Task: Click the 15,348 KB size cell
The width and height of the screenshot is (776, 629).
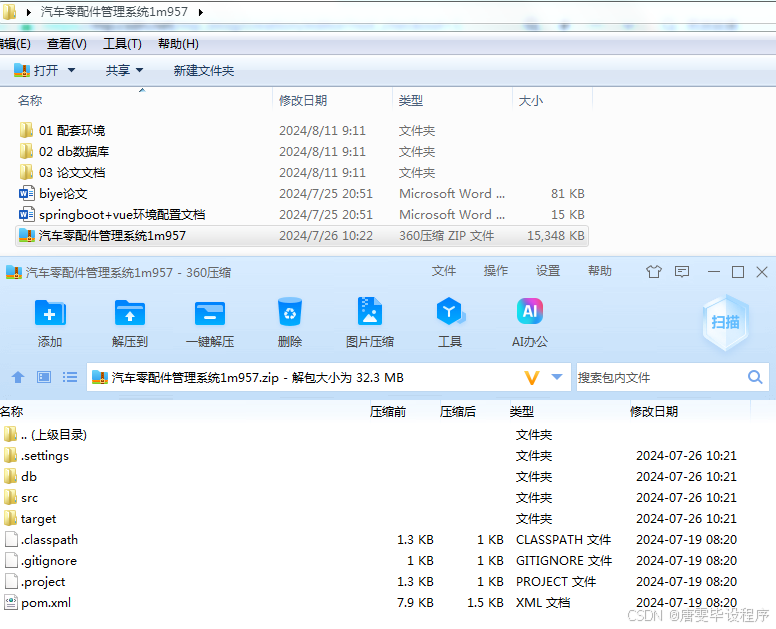Action: [x=556, y=236]
